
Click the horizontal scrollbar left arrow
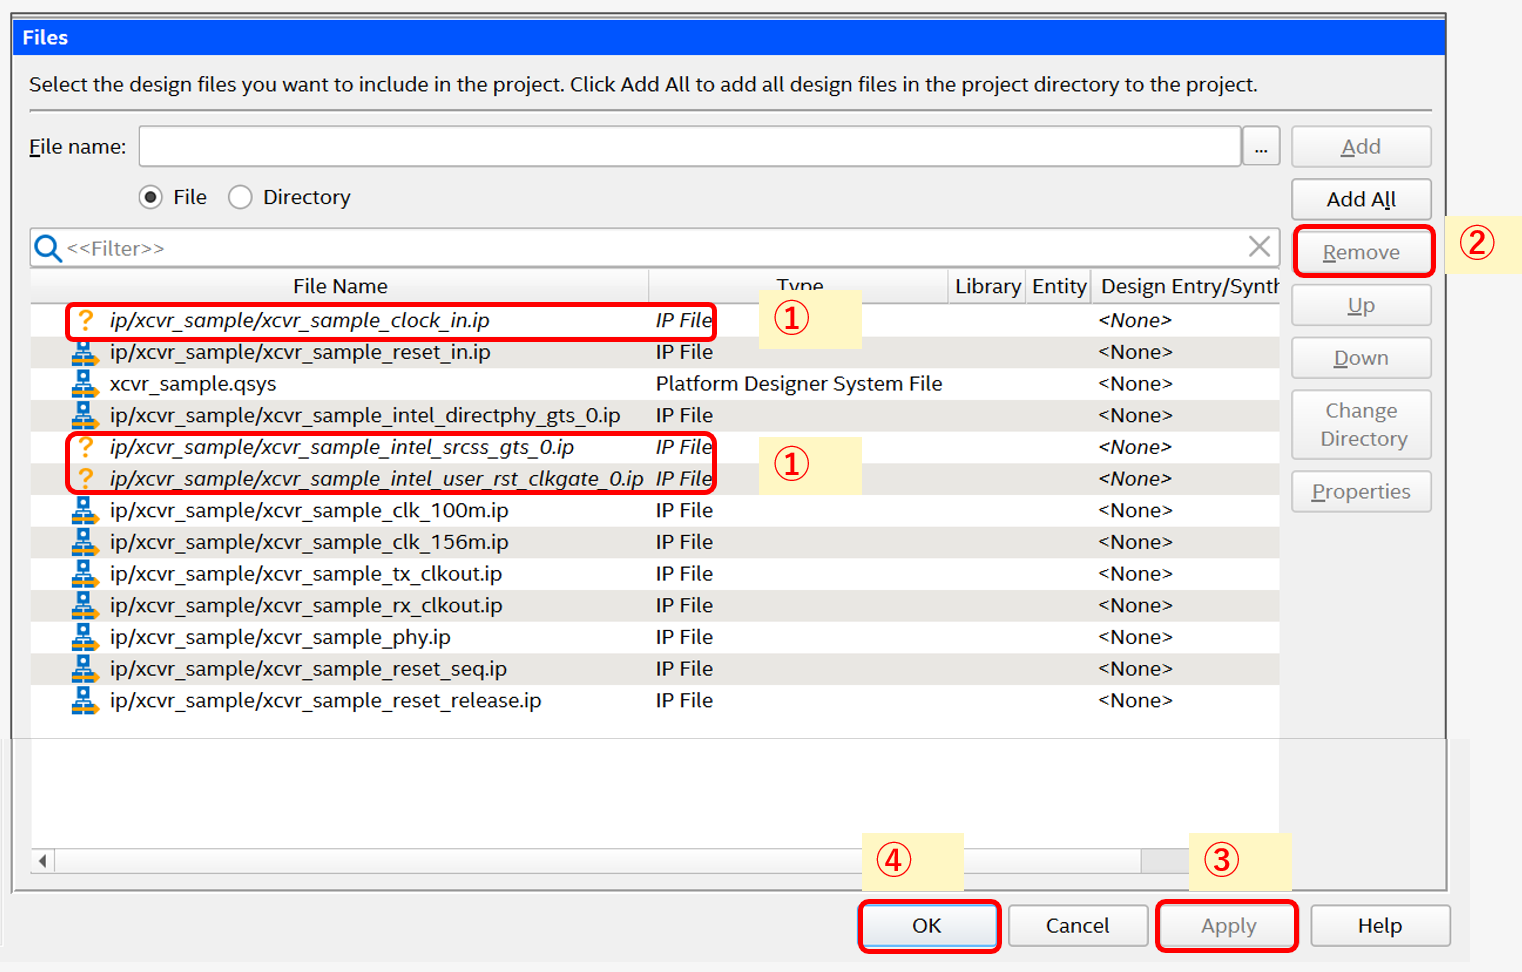(42, 860)
